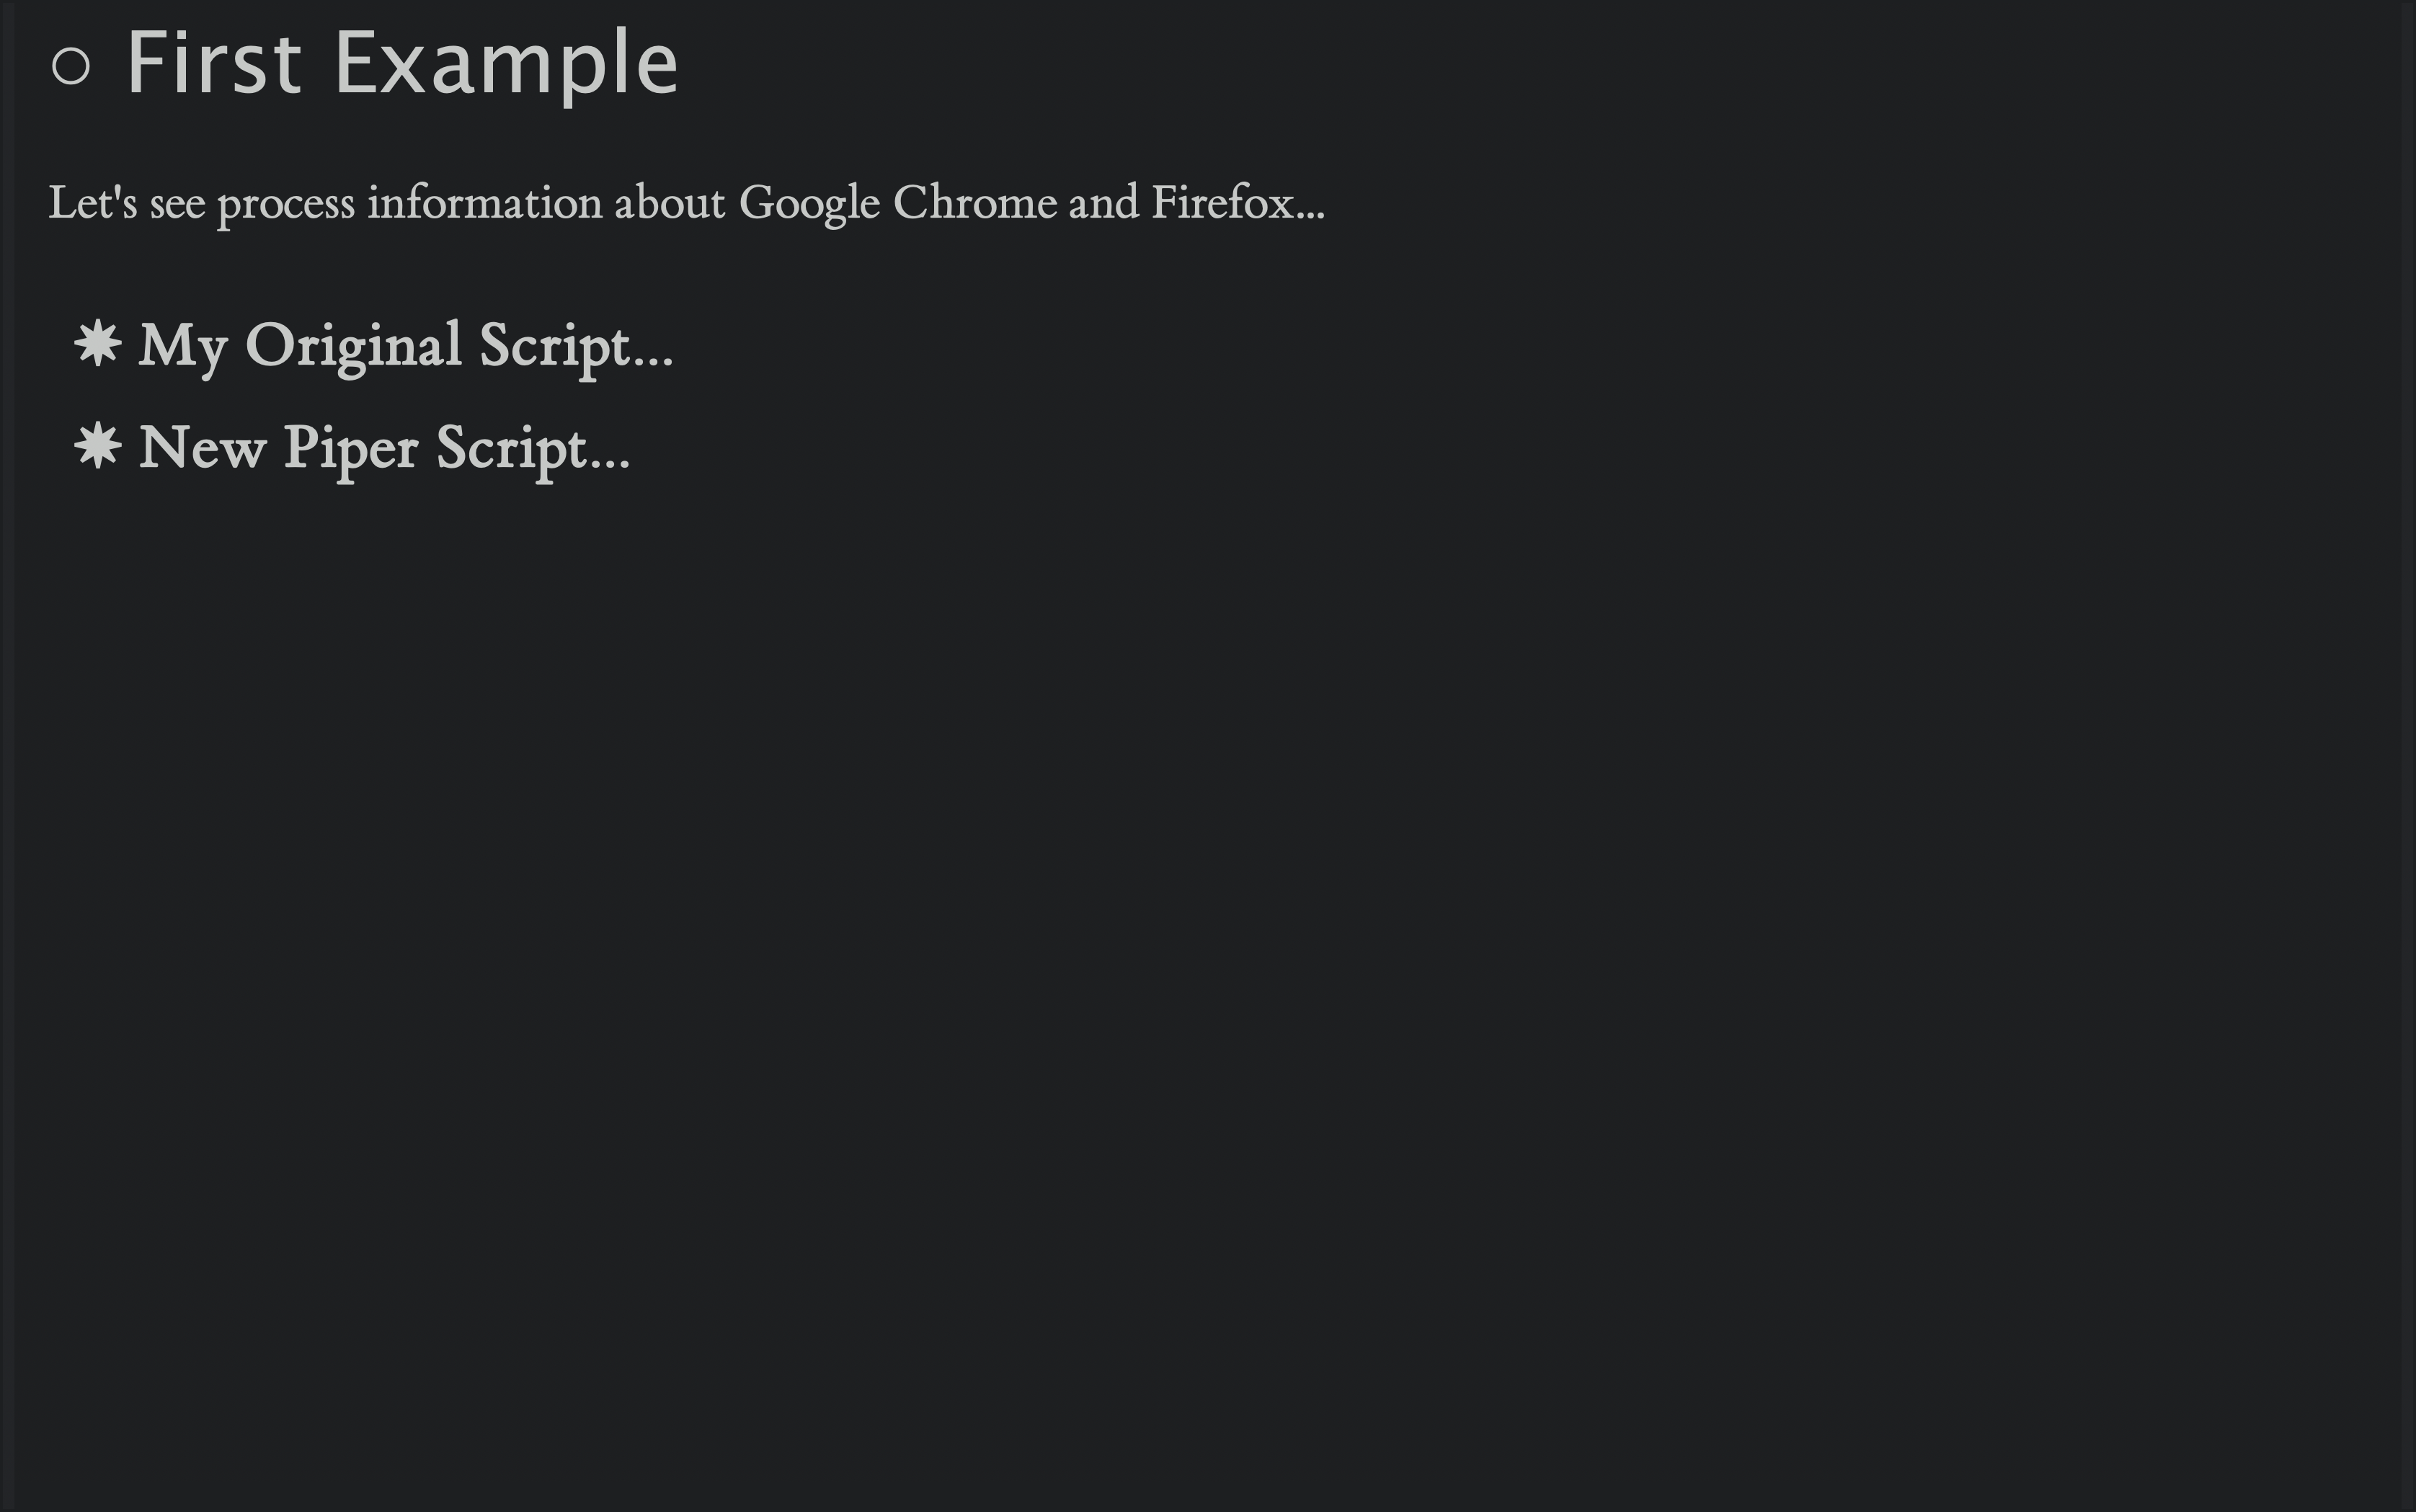Click the hollow circle bullet before First Example
This screenshot has height=1512, width=2416.
[71, 66]
